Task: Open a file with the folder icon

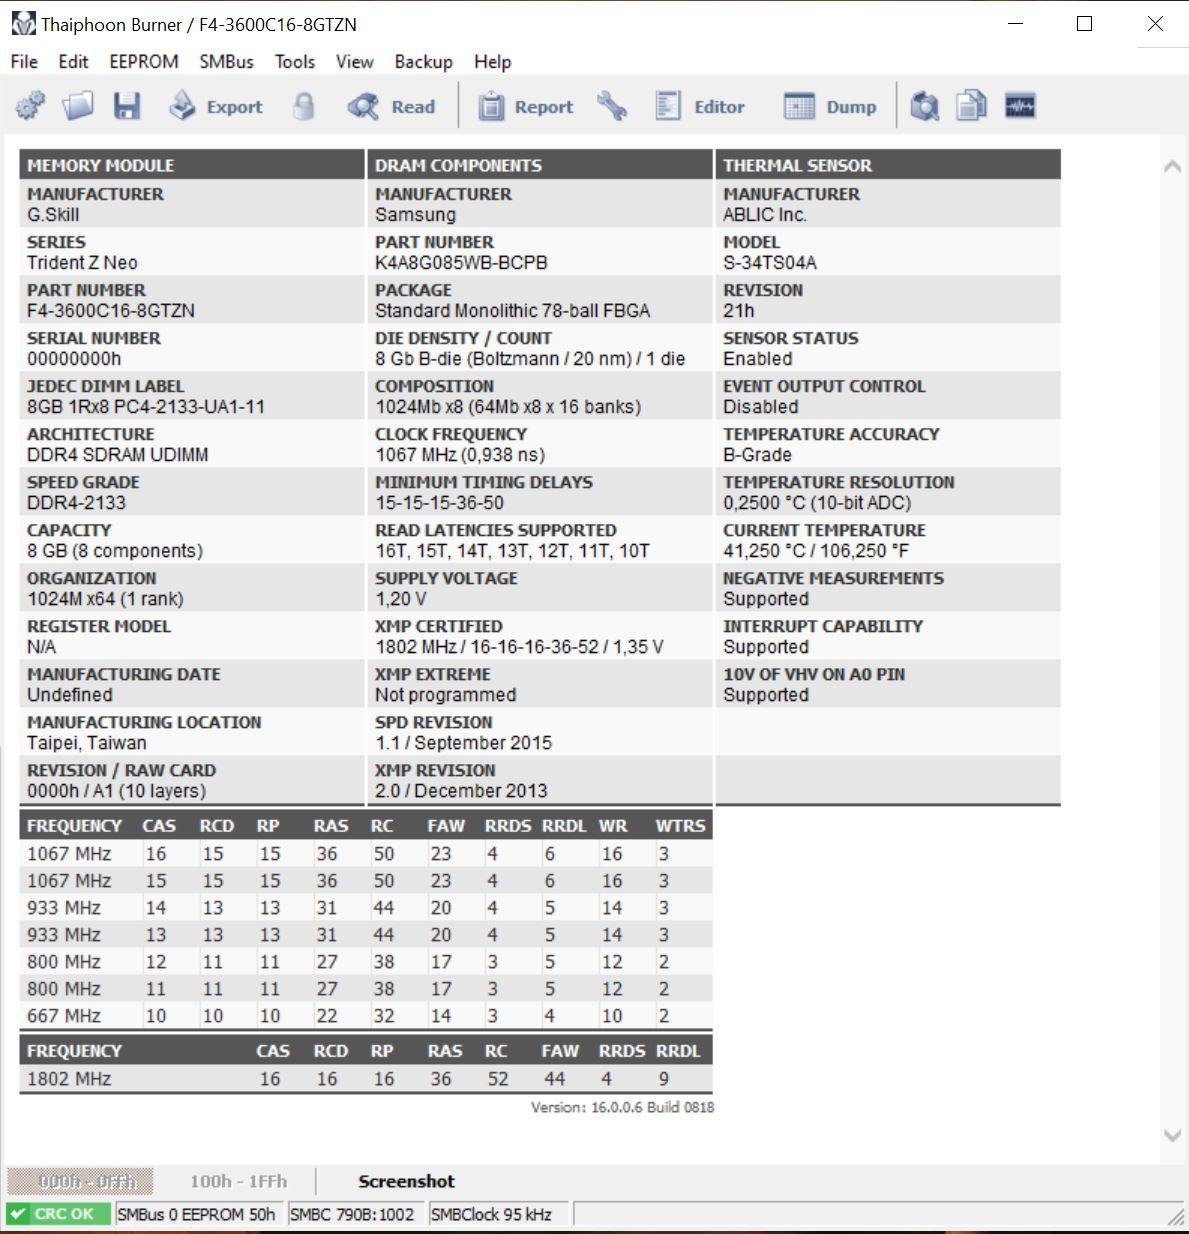Action: pyautogui.click(x=78, y=106)
